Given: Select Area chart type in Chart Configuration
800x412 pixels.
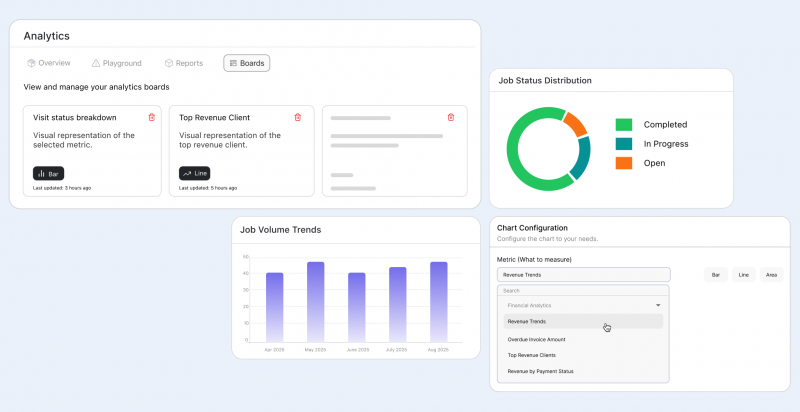Looking at the screenshot, I should tap(771, 275).
